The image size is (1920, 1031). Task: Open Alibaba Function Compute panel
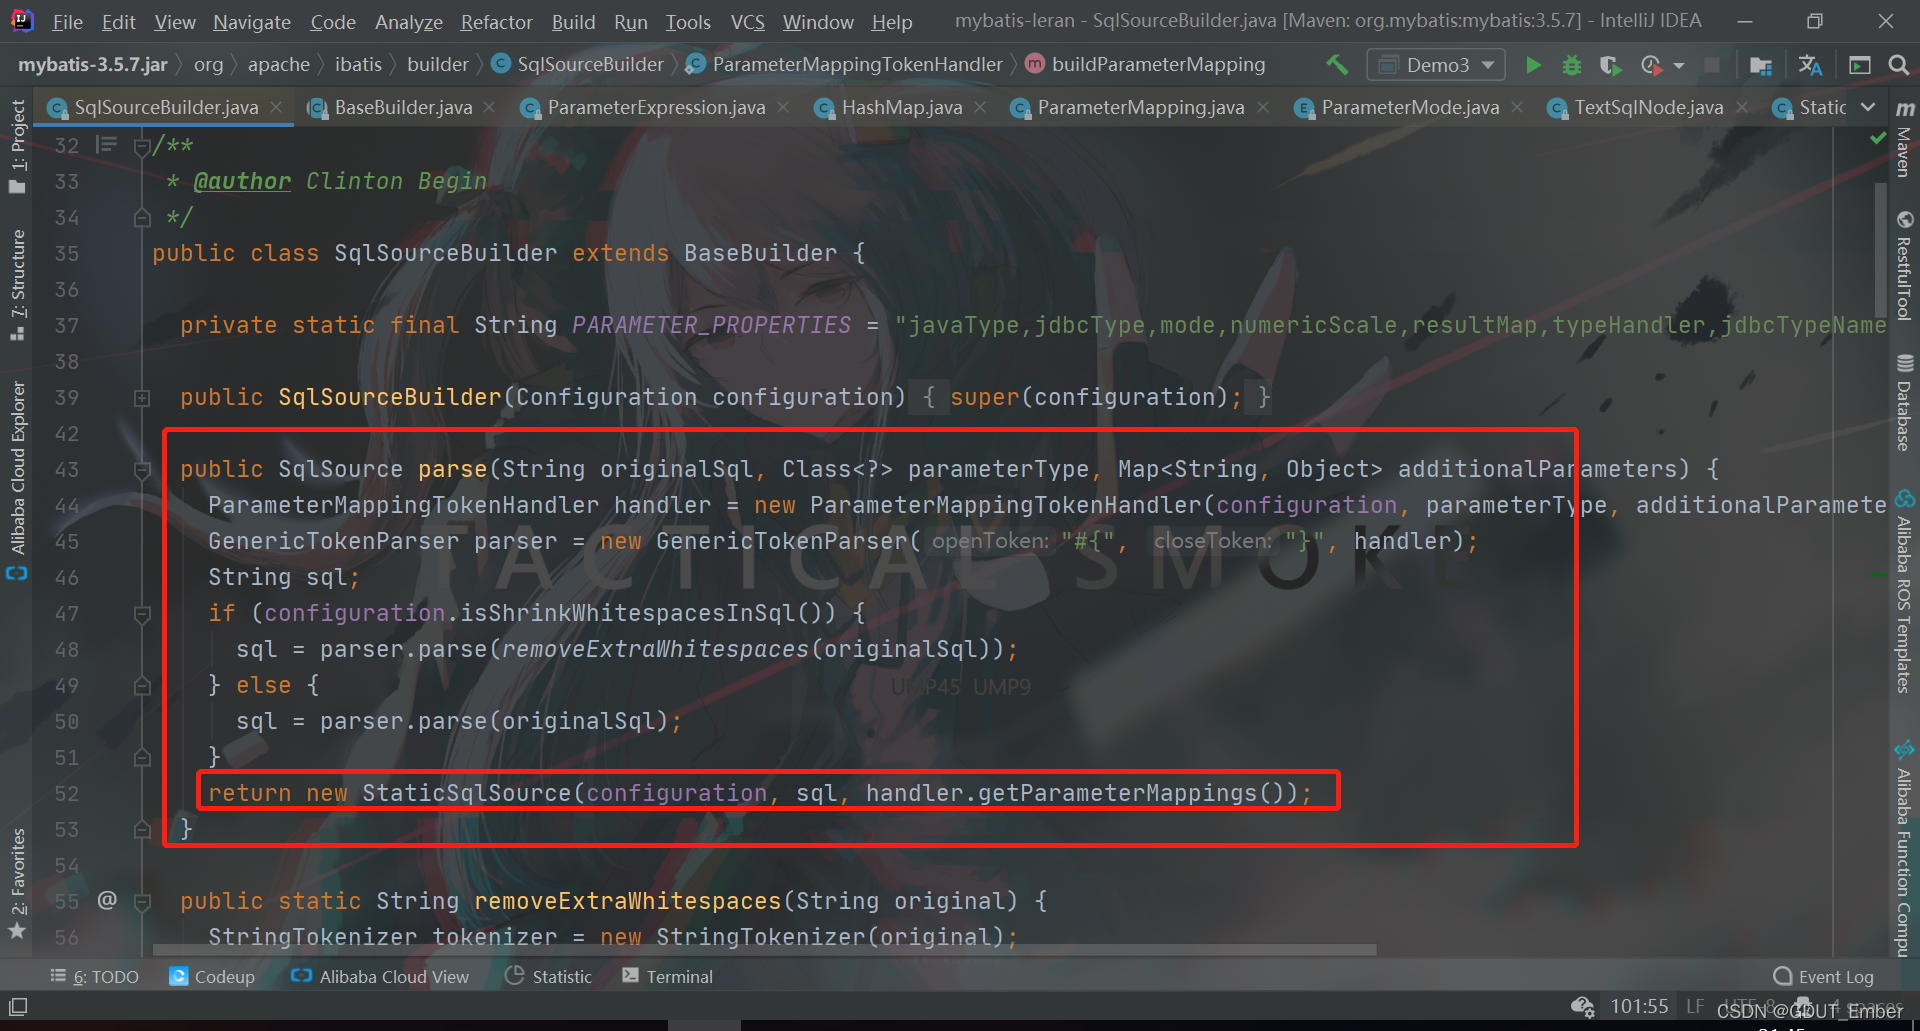pyautogui.click(x=1905, y=848)
